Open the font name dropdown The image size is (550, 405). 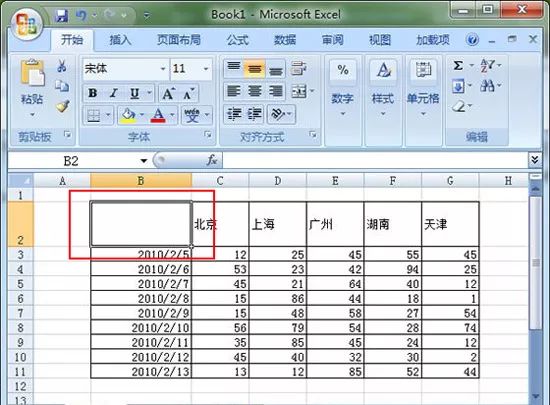pos(163,69)
